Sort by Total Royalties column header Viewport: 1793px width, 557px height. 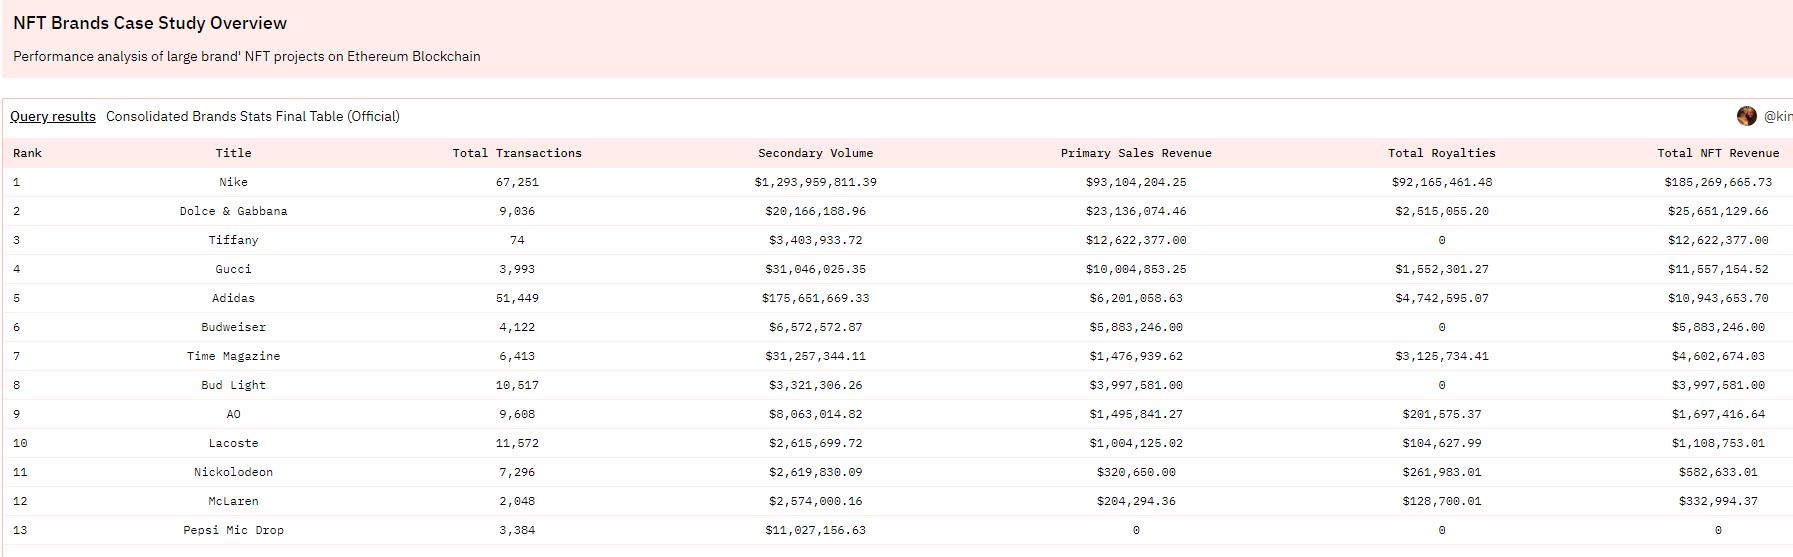tap(1441, 153)
